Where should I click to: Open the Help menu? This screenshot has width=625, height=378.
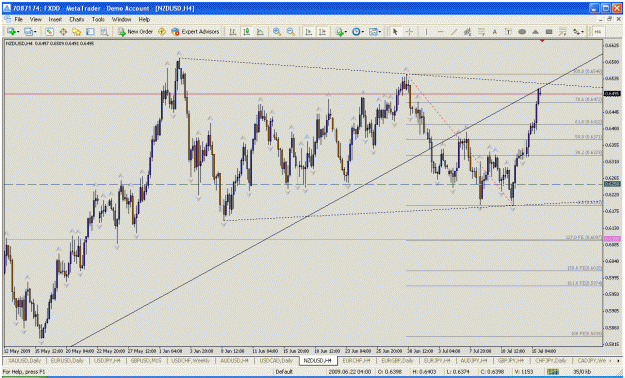pos(144,19)
